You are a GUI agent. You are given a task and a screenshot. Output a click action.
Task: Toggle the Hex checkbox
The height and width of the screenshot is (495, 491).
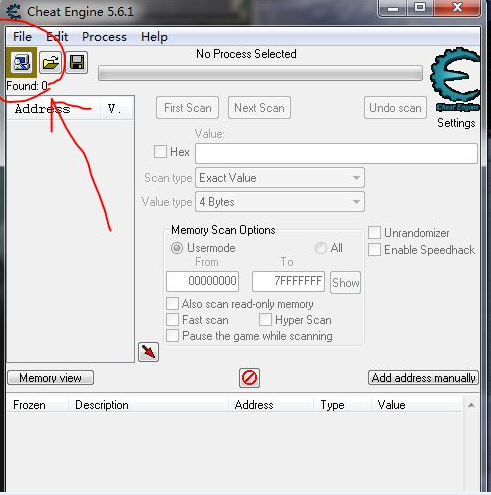pos(160,151)
